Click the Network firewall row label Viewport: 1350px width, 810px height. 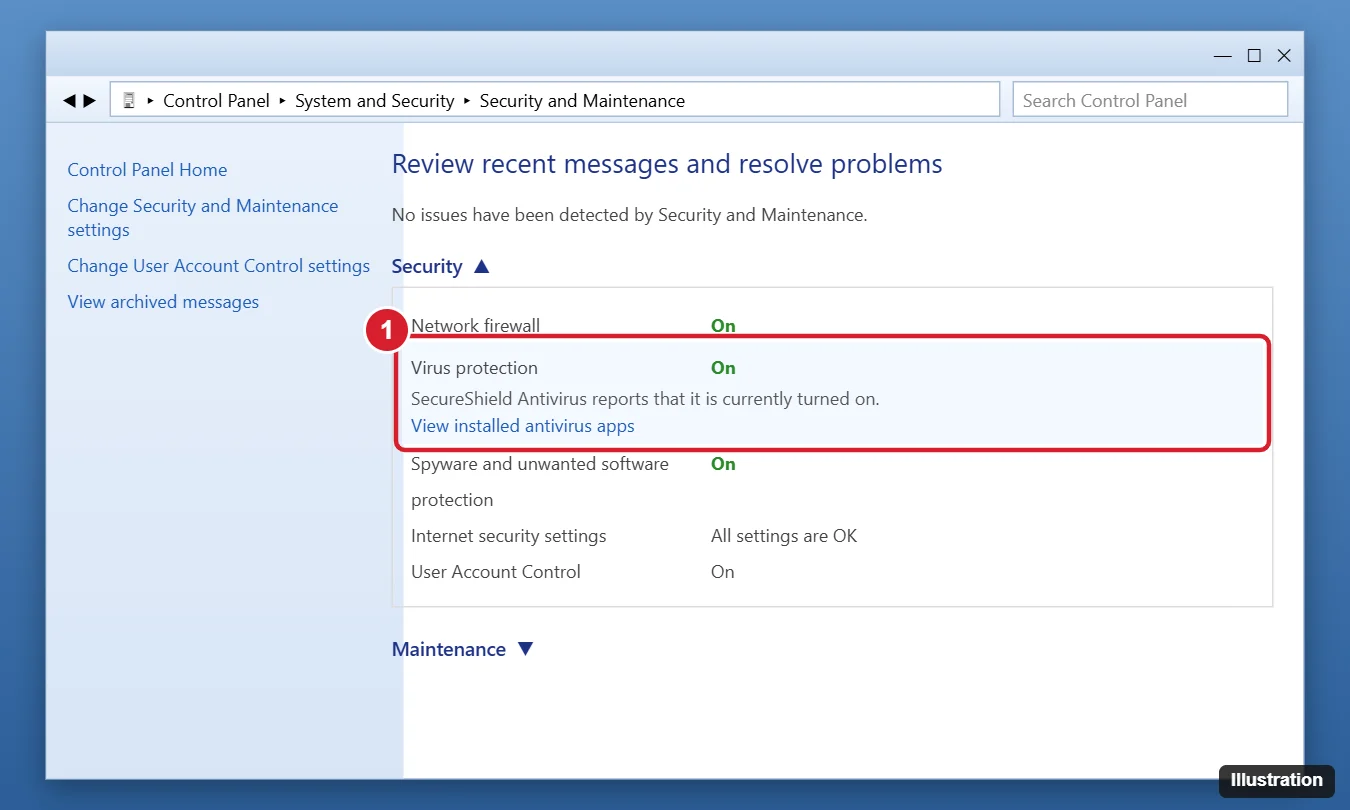coord(476,326)
